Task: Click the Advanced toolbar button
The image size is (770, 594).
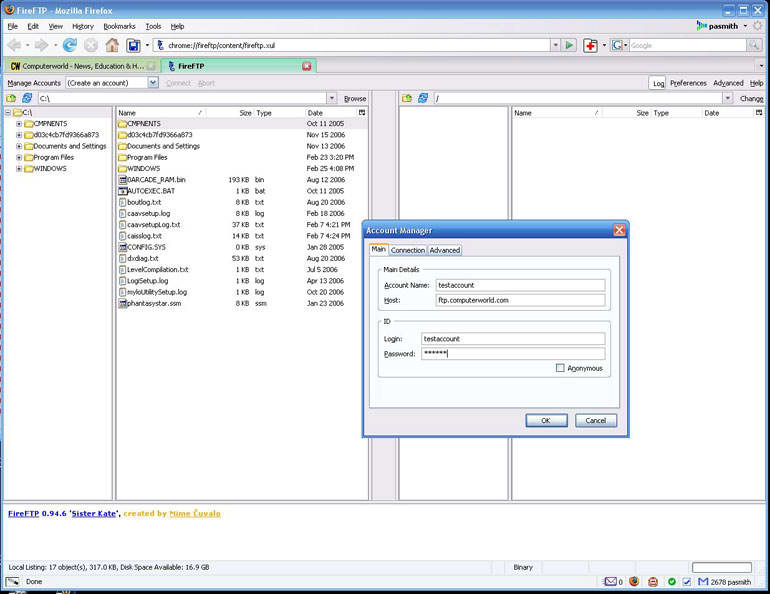Action: tap(728, 83)
